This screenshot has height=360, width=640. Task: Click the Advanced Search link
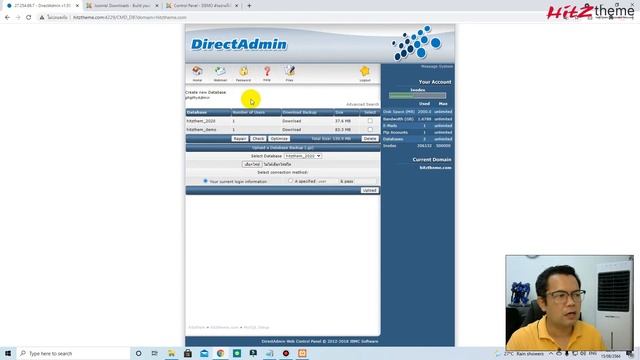[362, 104]
